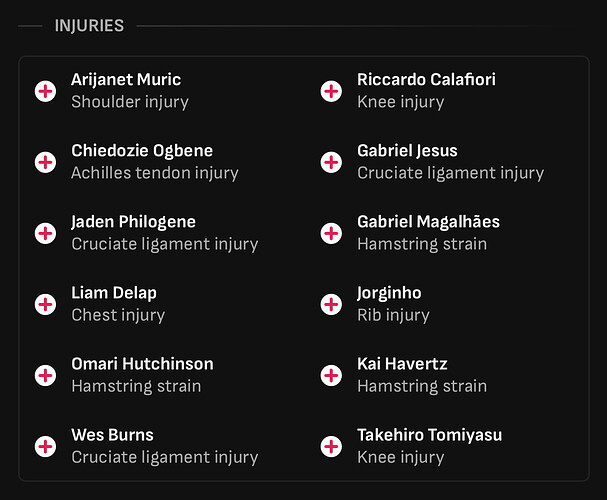
Task: Select the Kai Havertz name
Action: click(402, 364)
